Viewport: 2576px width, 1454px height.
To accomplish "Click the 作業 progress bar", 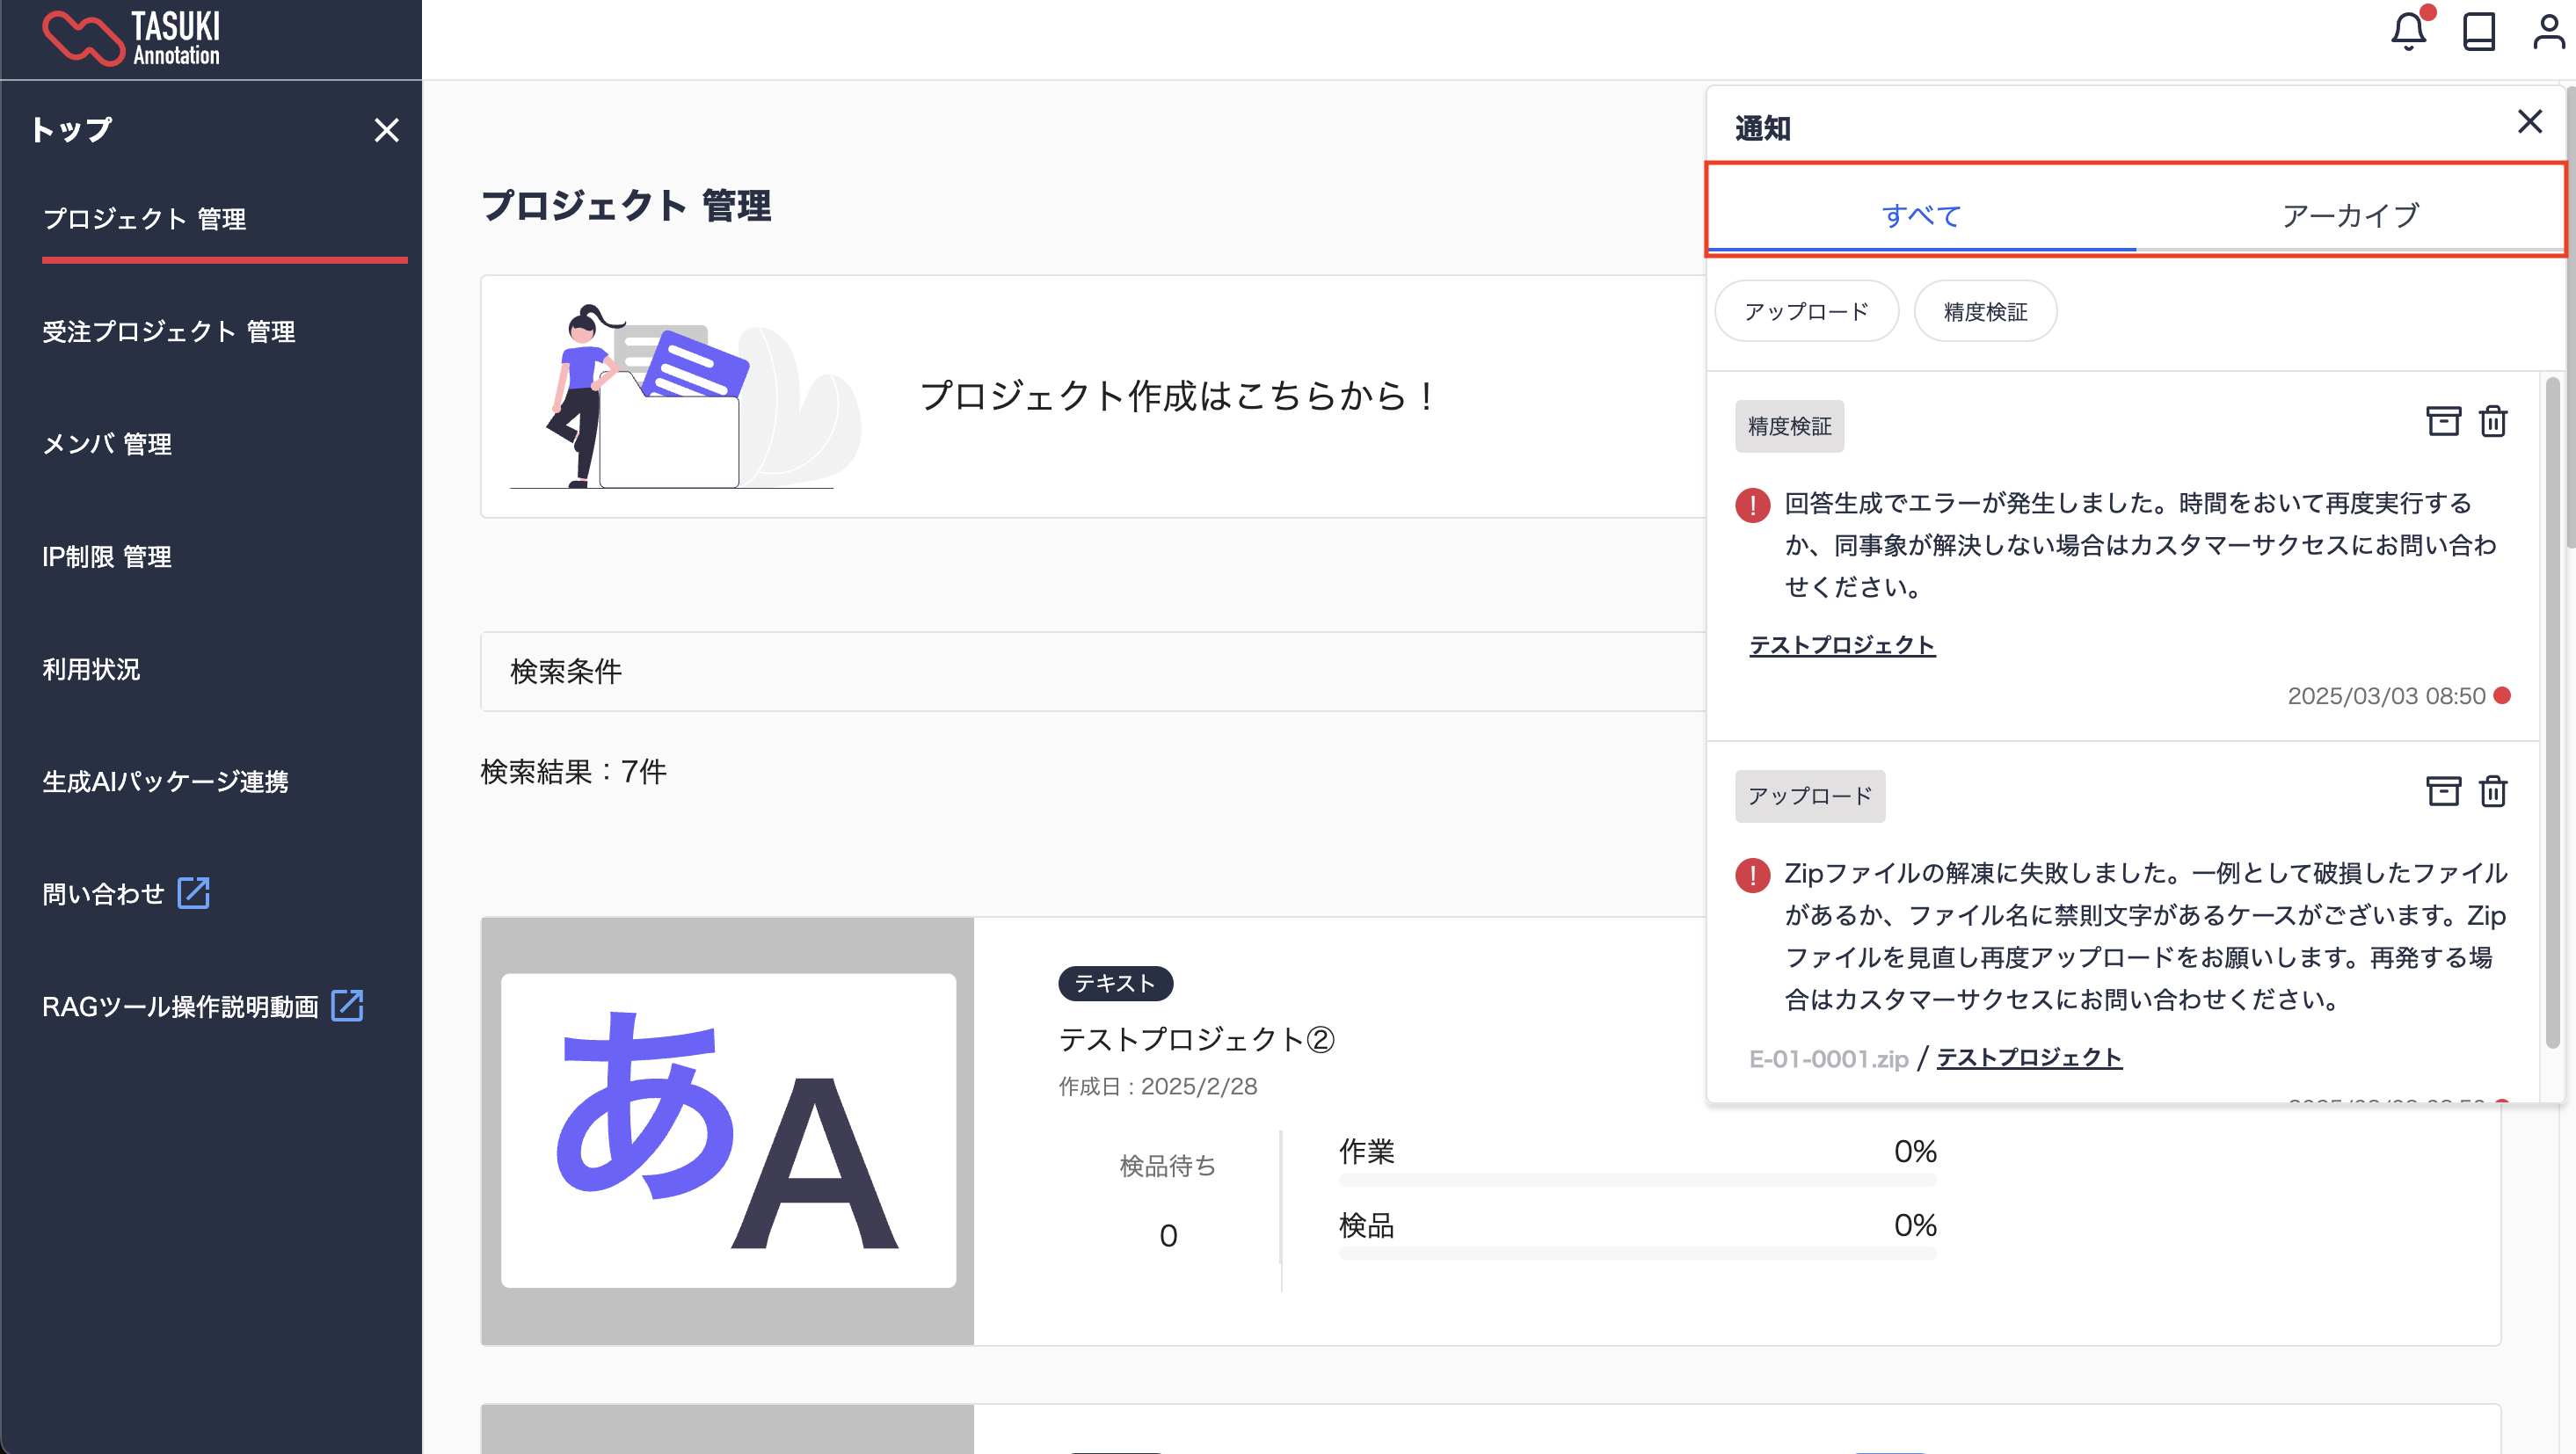I will [x=1637, y=1180].
